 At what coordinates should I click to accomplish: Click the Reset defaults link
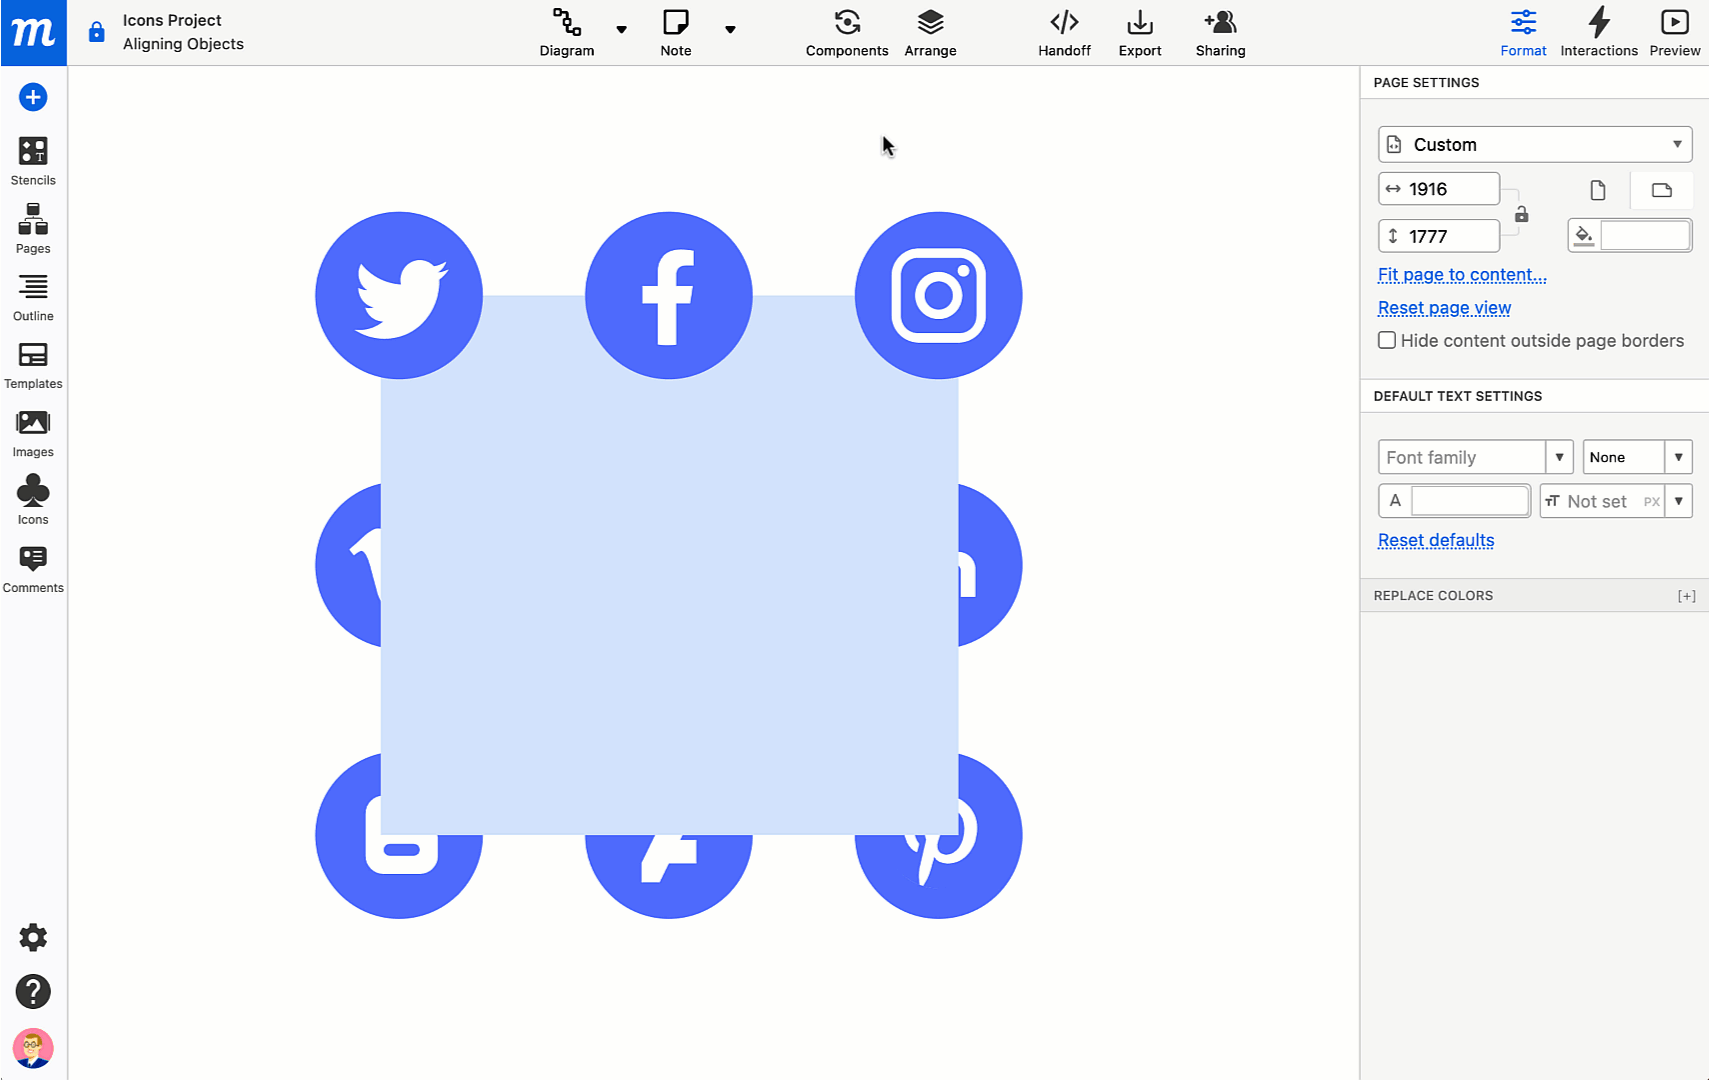point(1435,540)
